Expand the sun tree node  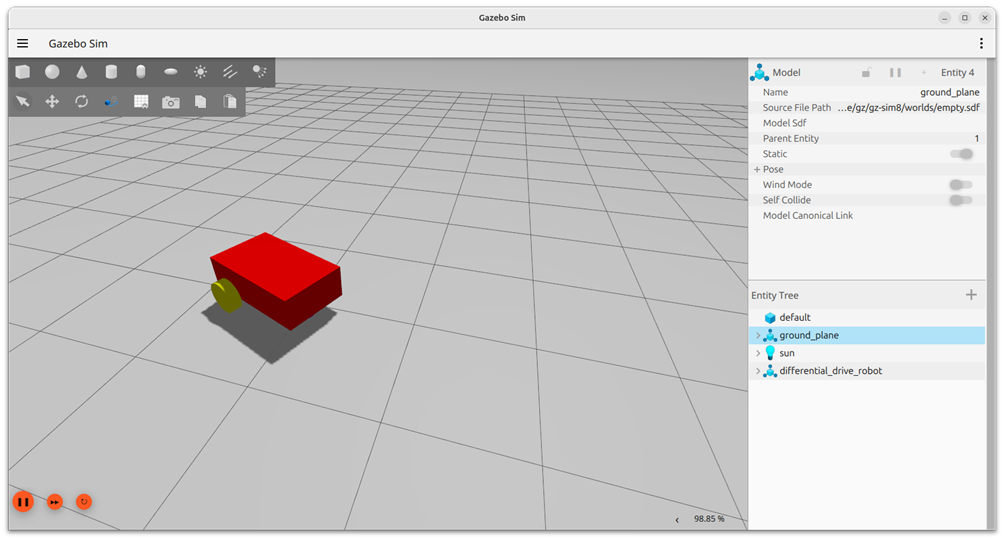[757, 353]
